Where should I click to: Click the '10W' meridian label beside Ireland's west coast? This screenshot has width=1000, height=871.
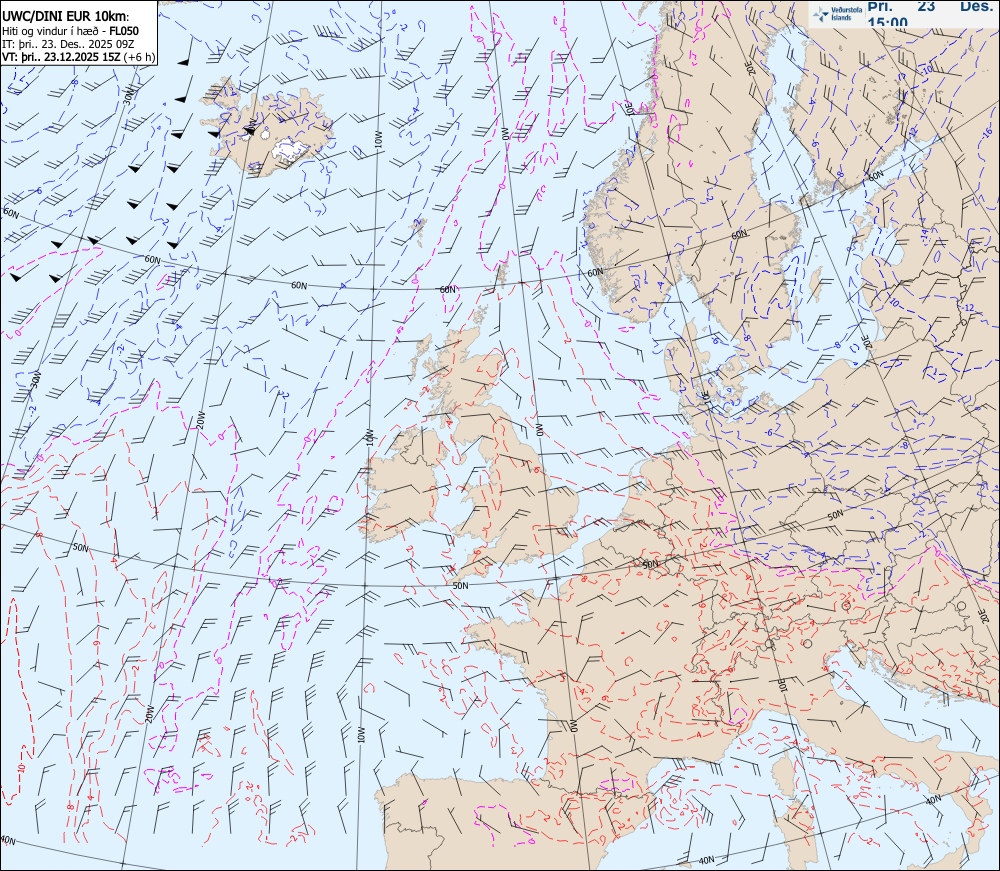pos(369,437)
